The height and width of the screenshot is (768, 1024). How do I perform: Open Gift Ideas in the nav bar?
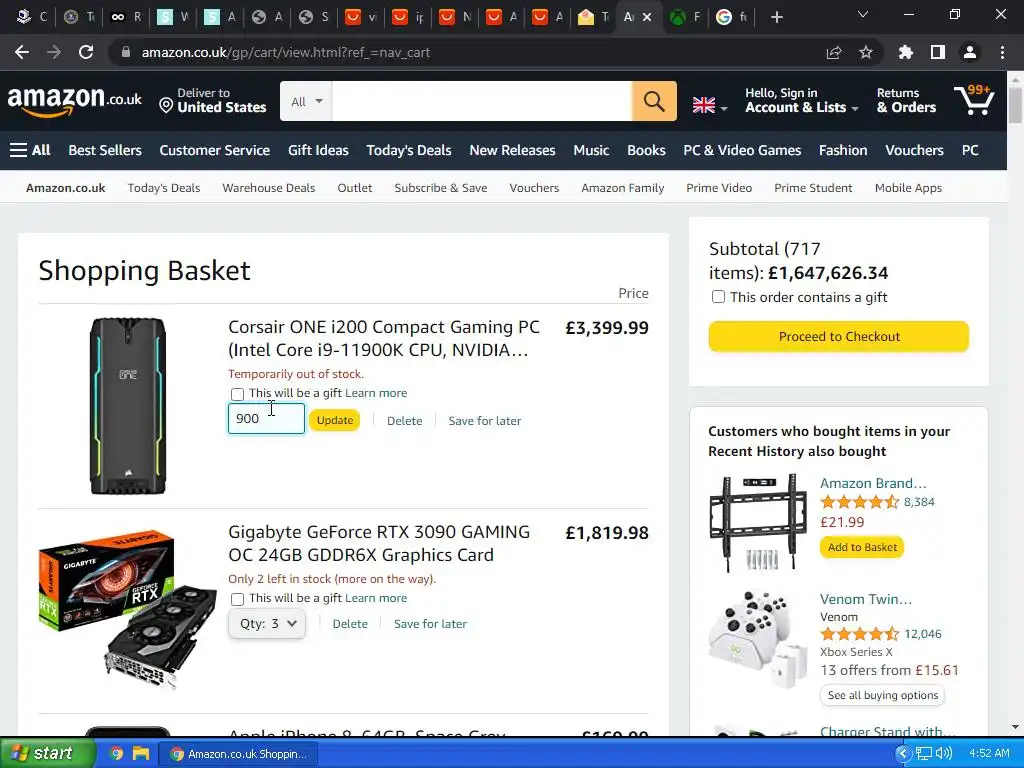(318, 150)
